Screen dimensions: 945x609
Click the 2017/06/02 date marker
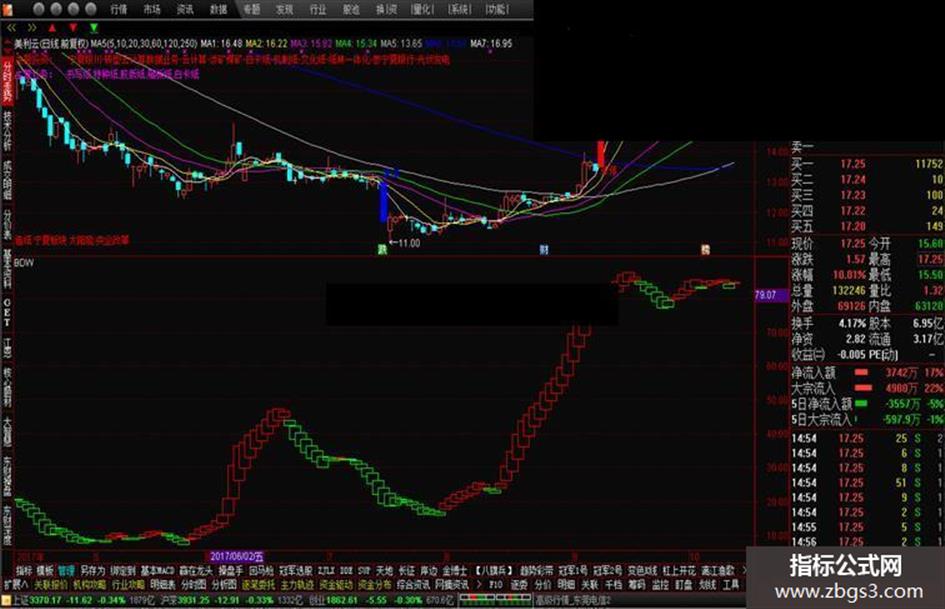(236, 556)
